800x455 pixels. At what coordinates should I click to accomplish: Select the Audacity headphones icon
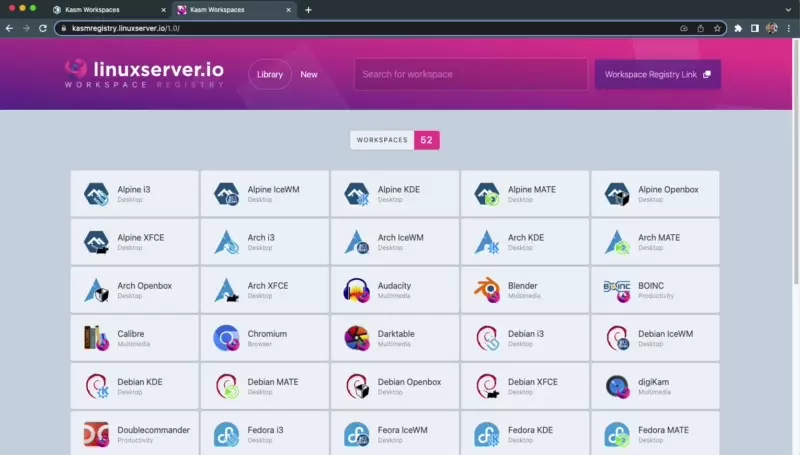[x=357, y=290]
